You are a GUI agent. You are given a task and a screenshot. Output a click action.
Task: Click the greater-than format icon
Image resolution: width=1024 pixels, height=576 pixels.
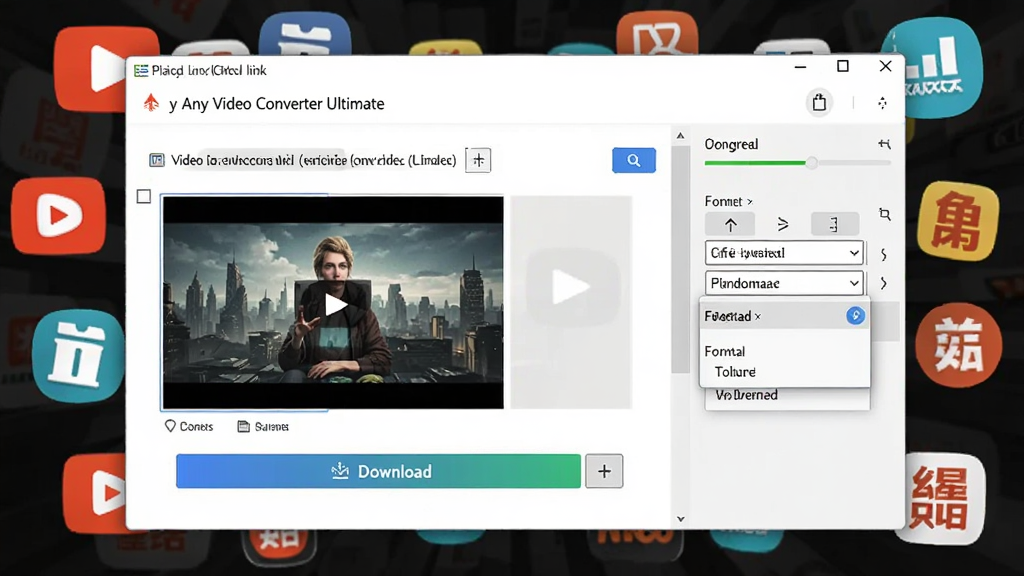tap(783, 225)
